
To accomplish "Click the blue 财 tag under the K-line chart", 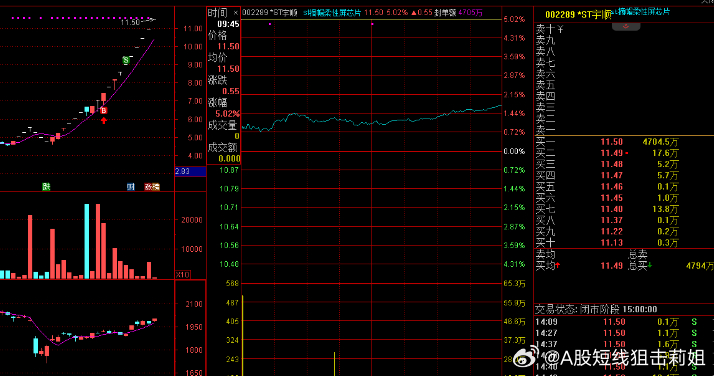I will pos(131,187).
